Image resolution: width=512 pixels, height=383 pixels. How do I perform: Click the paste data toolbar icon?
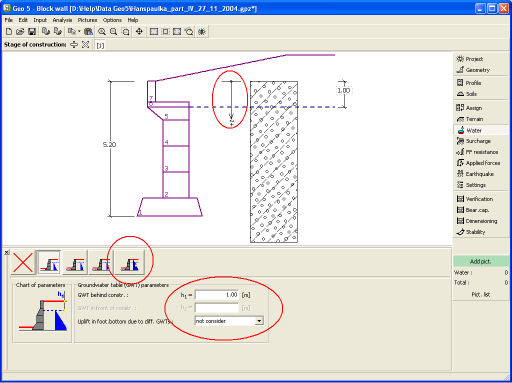pos(58,32)
